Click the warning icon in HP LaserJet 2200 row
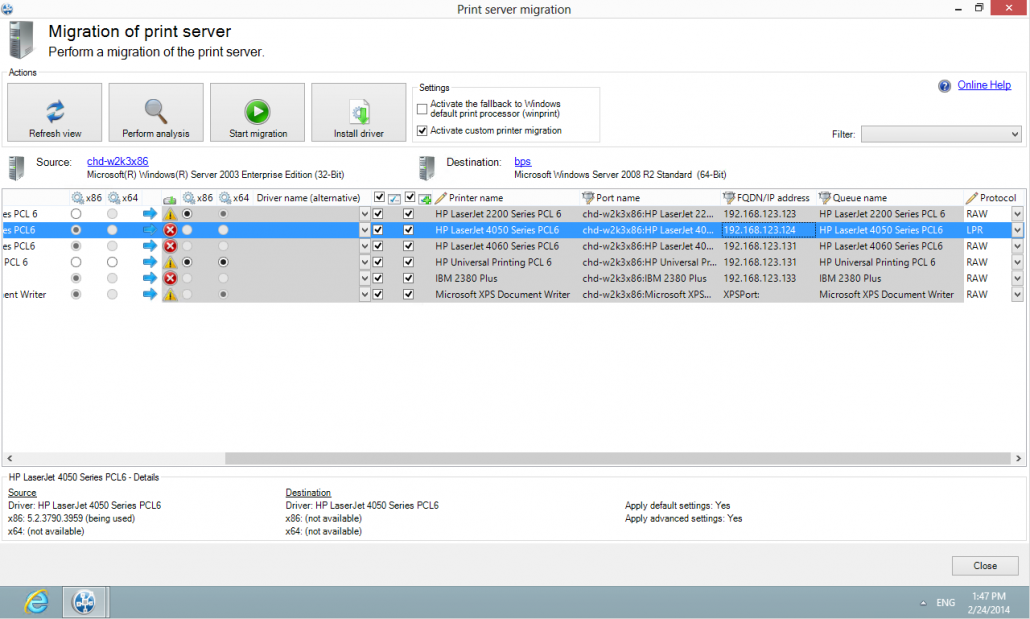 170,214
